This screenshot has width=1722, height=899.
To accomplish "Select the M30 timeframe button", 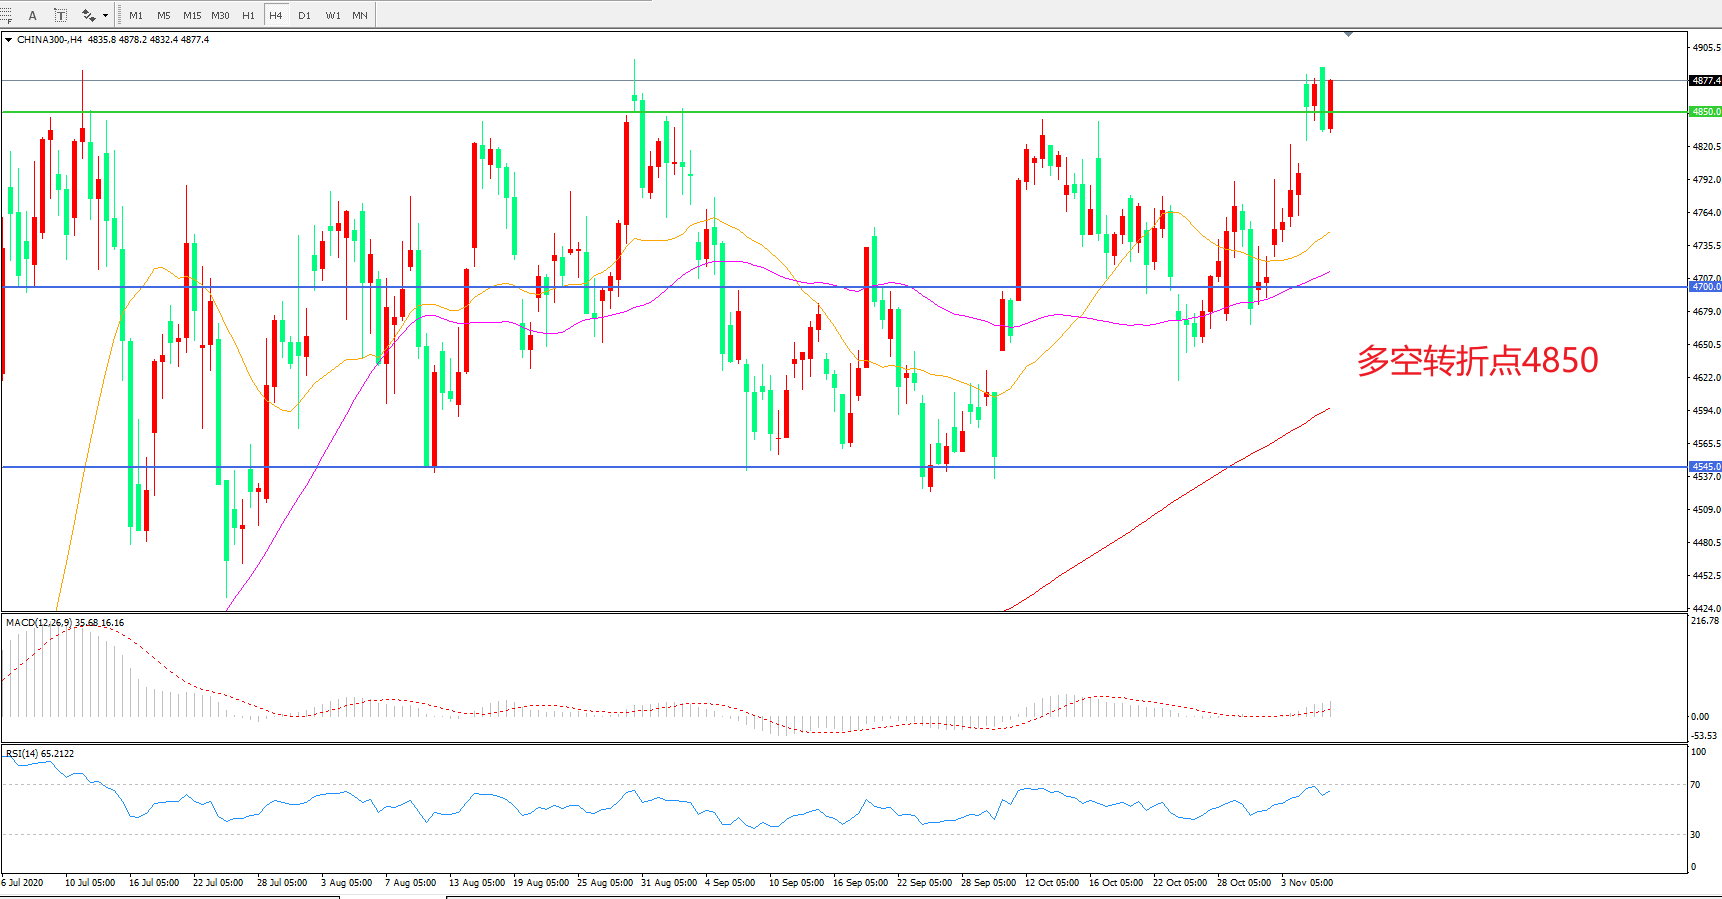I will [x=220, y=15].
